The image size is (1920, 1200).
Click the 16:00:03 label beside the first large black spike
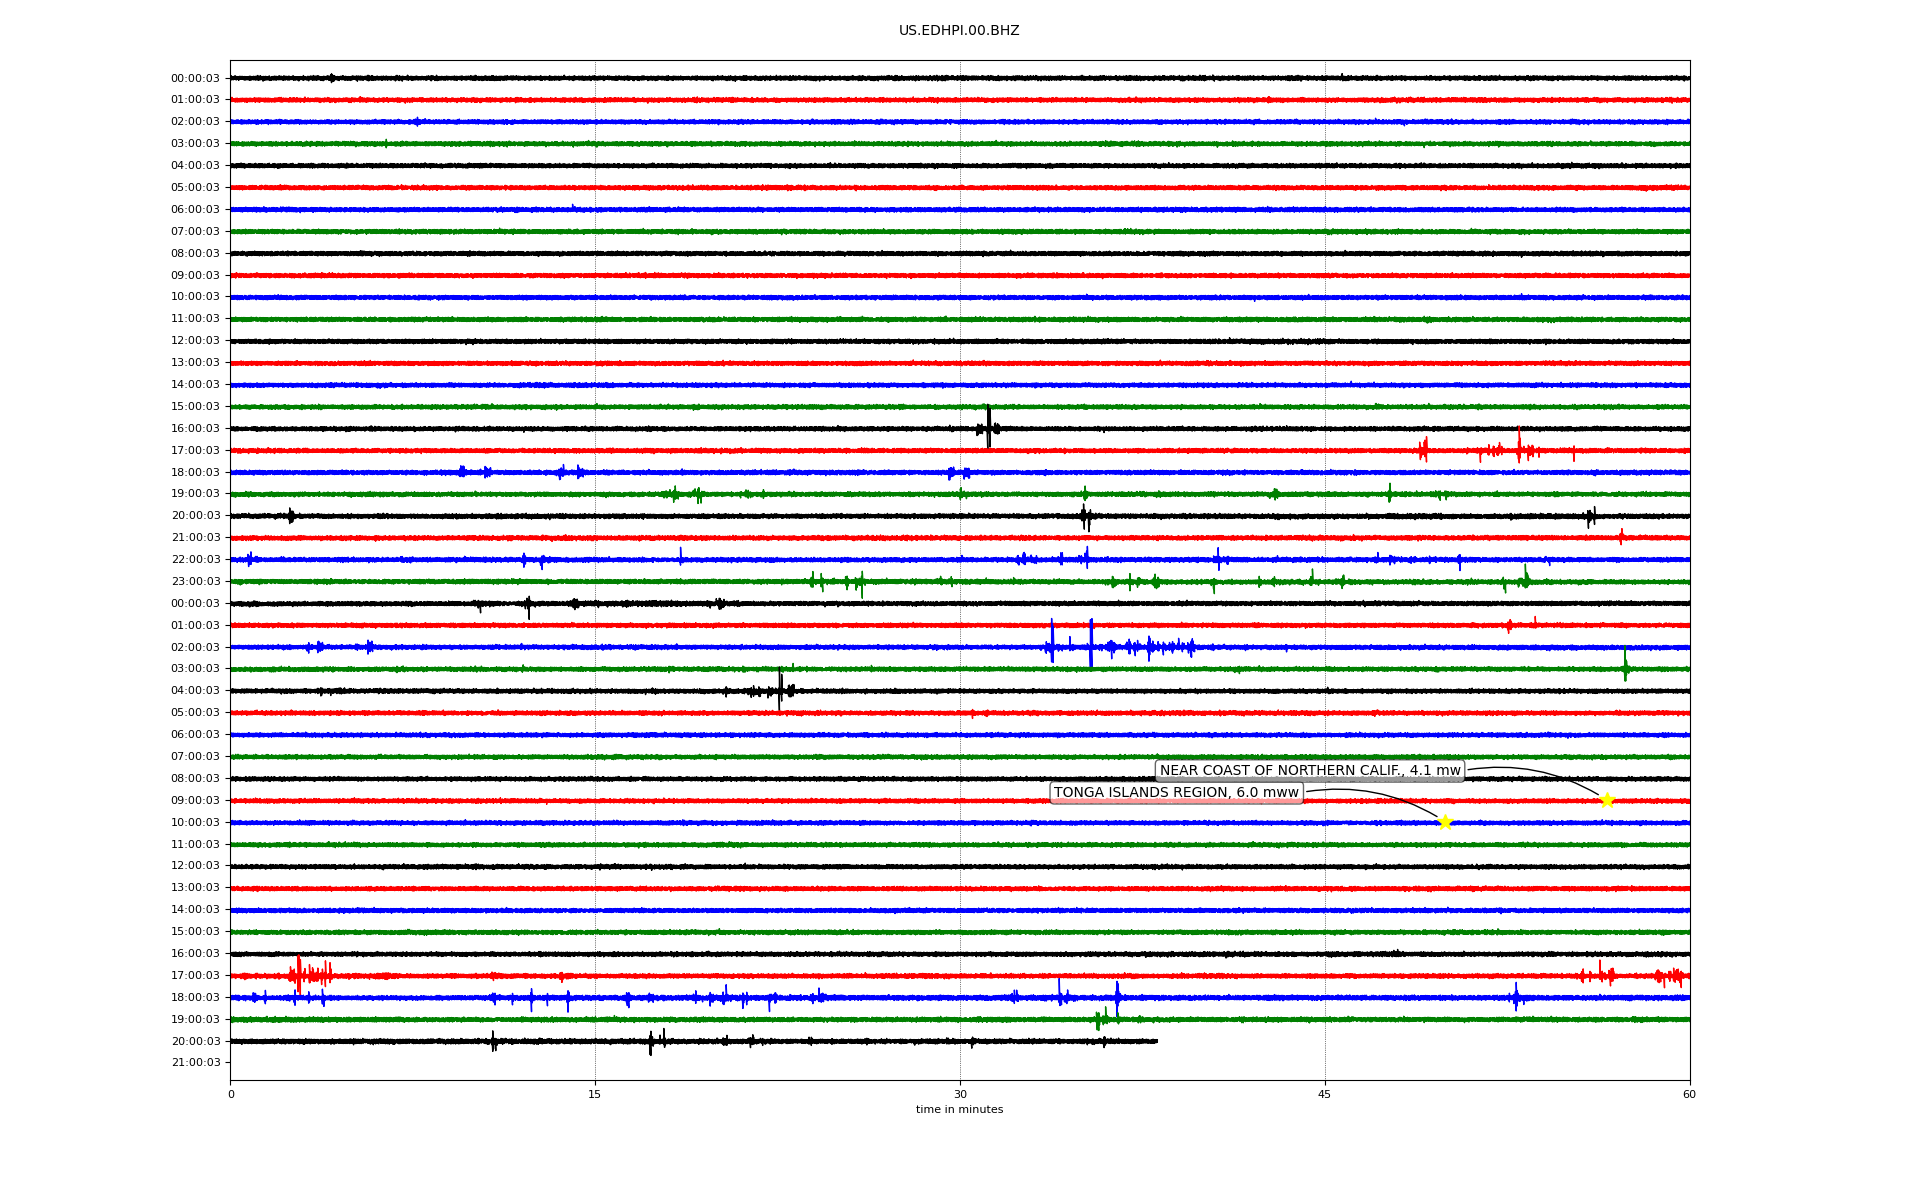click(x=195, y=429)
